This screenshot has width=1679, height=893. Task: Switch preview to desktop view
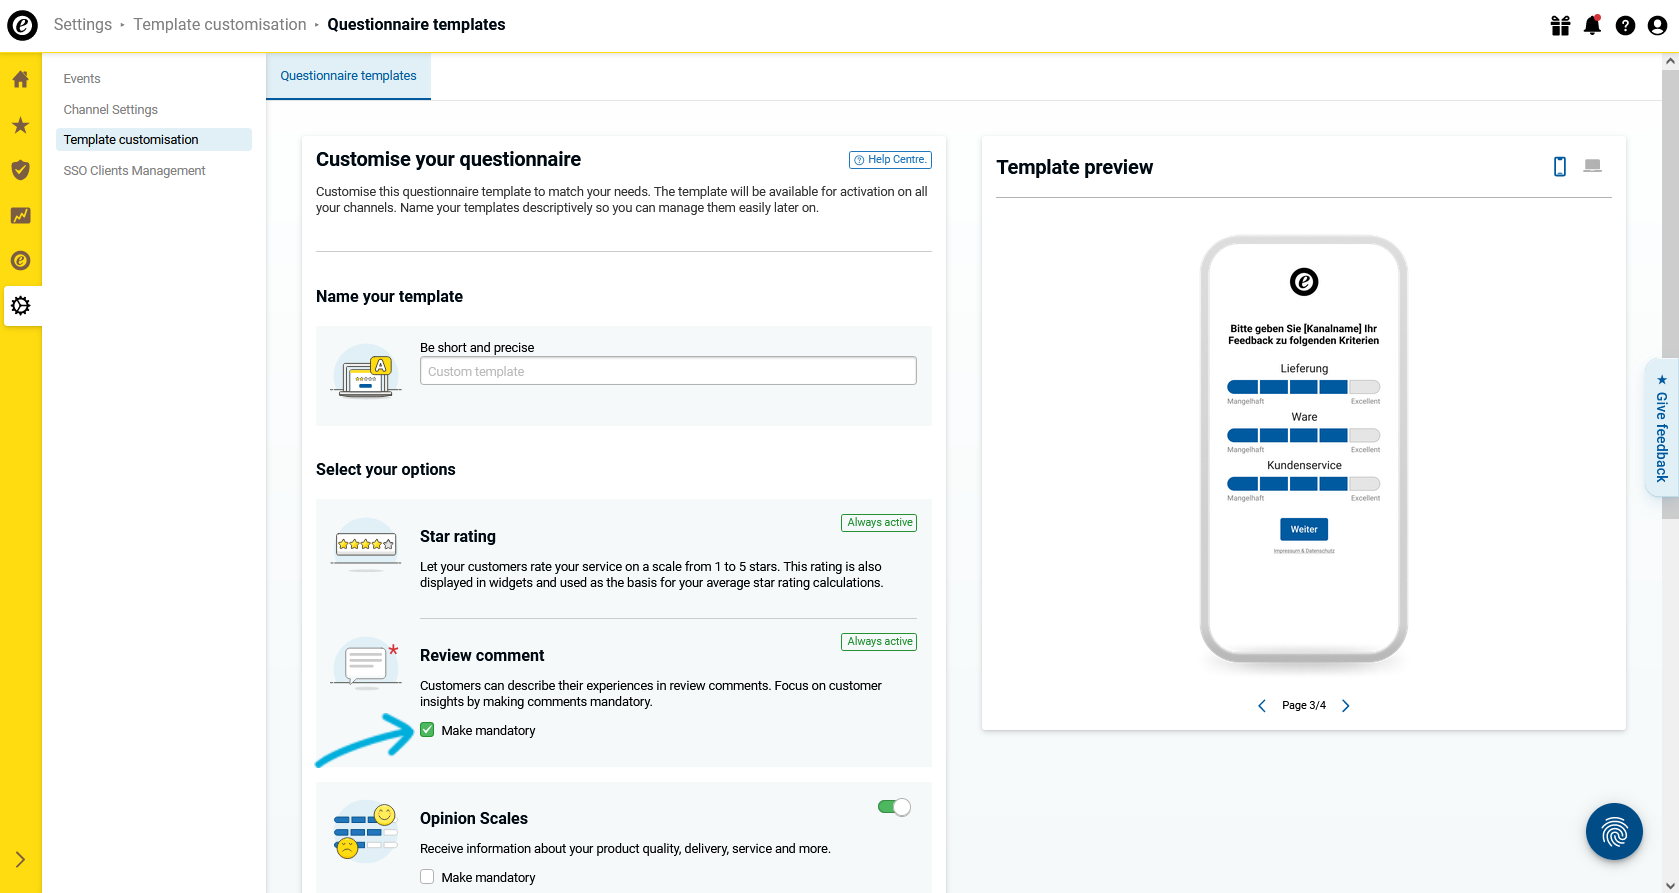click(x=1592, y=166)
